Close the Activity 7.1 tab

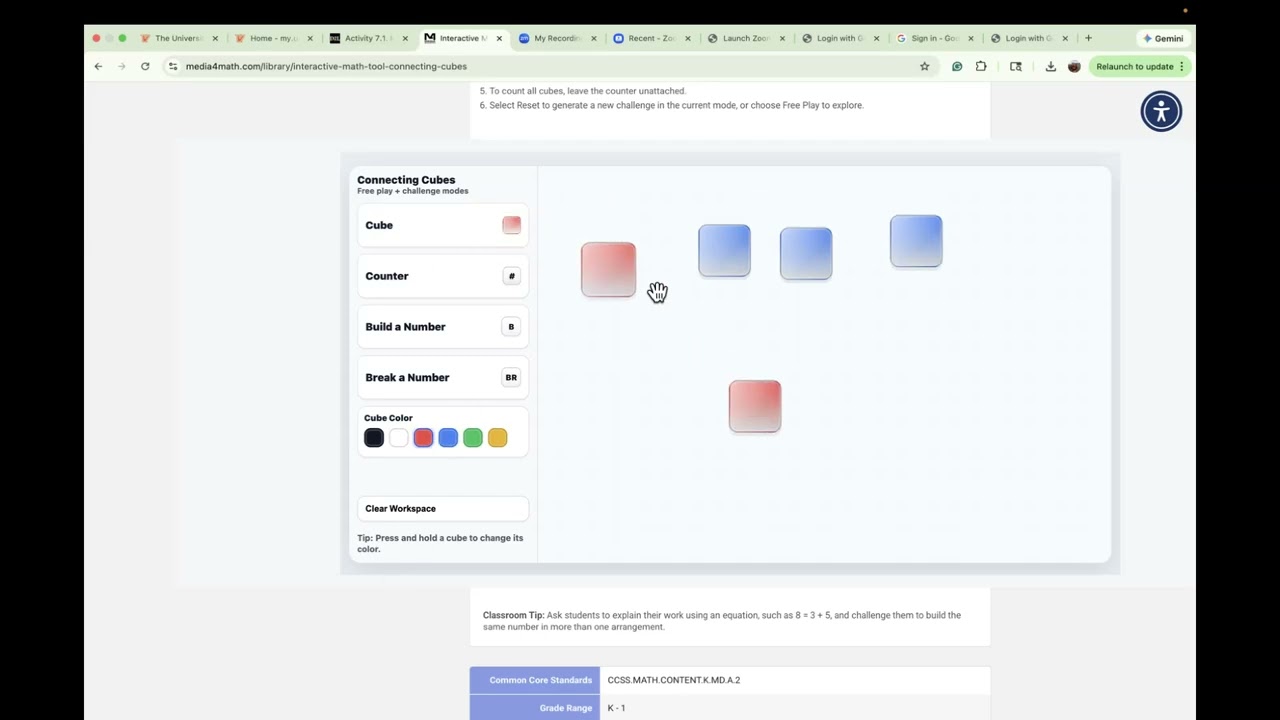point(405,38)
